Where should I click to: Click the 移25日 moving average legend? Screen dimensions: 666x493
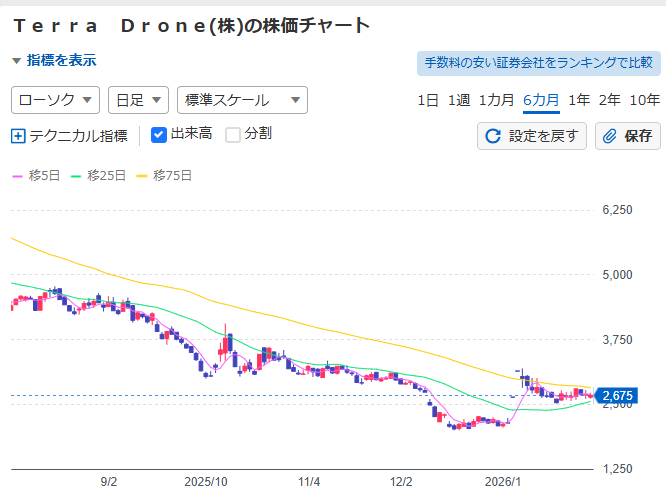click(x=98, y=175)
